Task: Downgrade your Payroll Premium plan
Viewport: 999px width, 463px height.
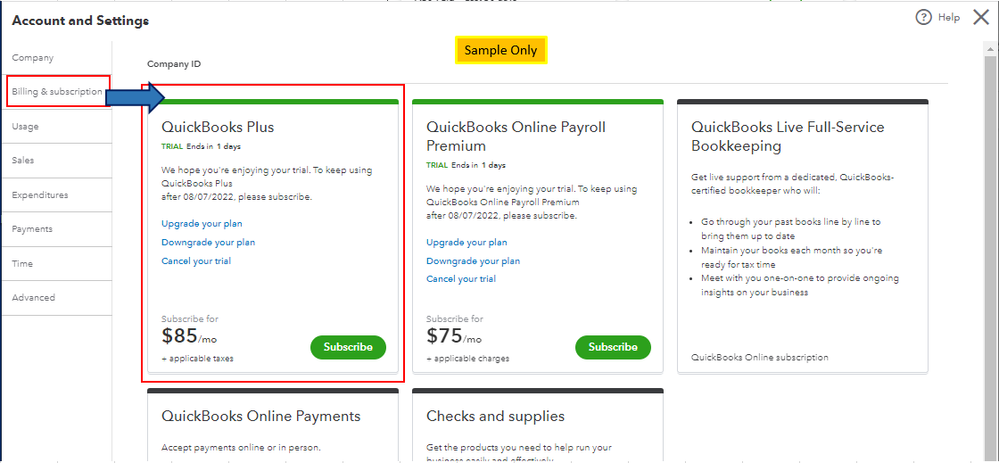Action: click(473, 261)
